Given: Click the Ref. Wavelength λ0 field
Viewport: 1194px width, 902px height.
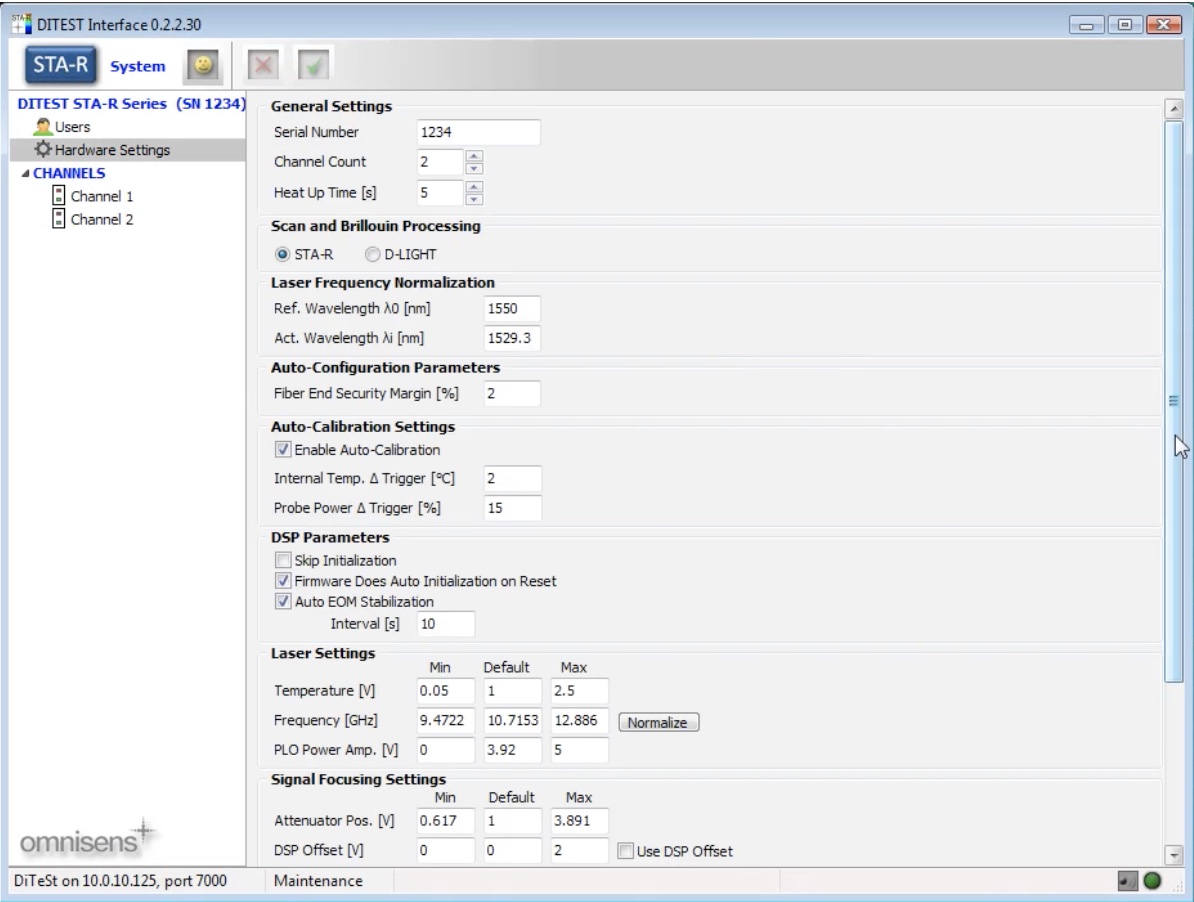Looking at the screenshot, I should [x=512, y=308].
